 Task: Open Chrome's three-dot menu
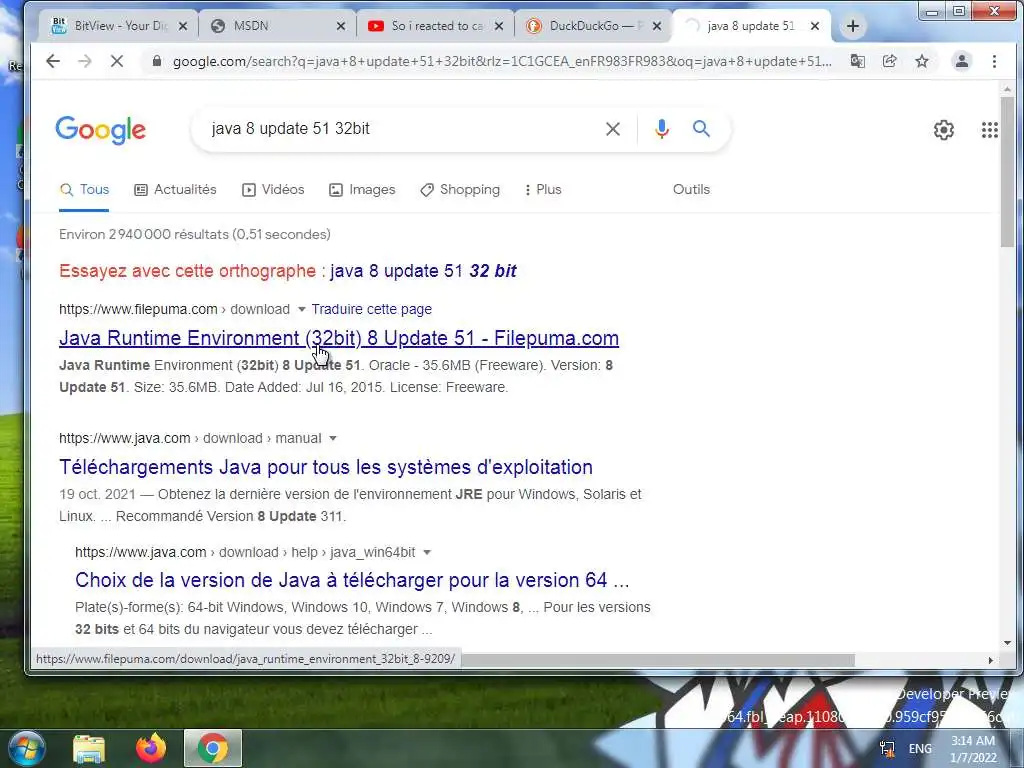pos(994,61)
